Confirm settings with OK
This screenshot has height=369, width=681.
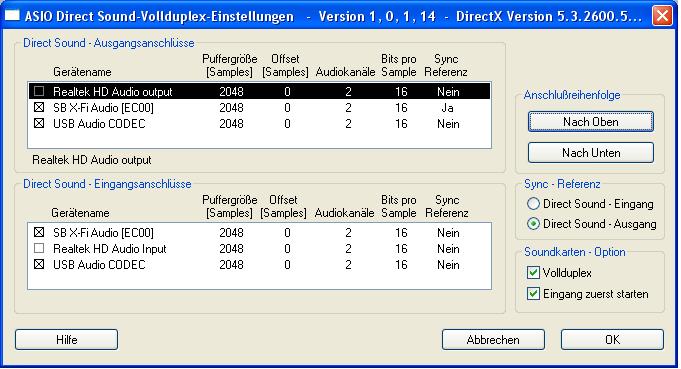612,339
